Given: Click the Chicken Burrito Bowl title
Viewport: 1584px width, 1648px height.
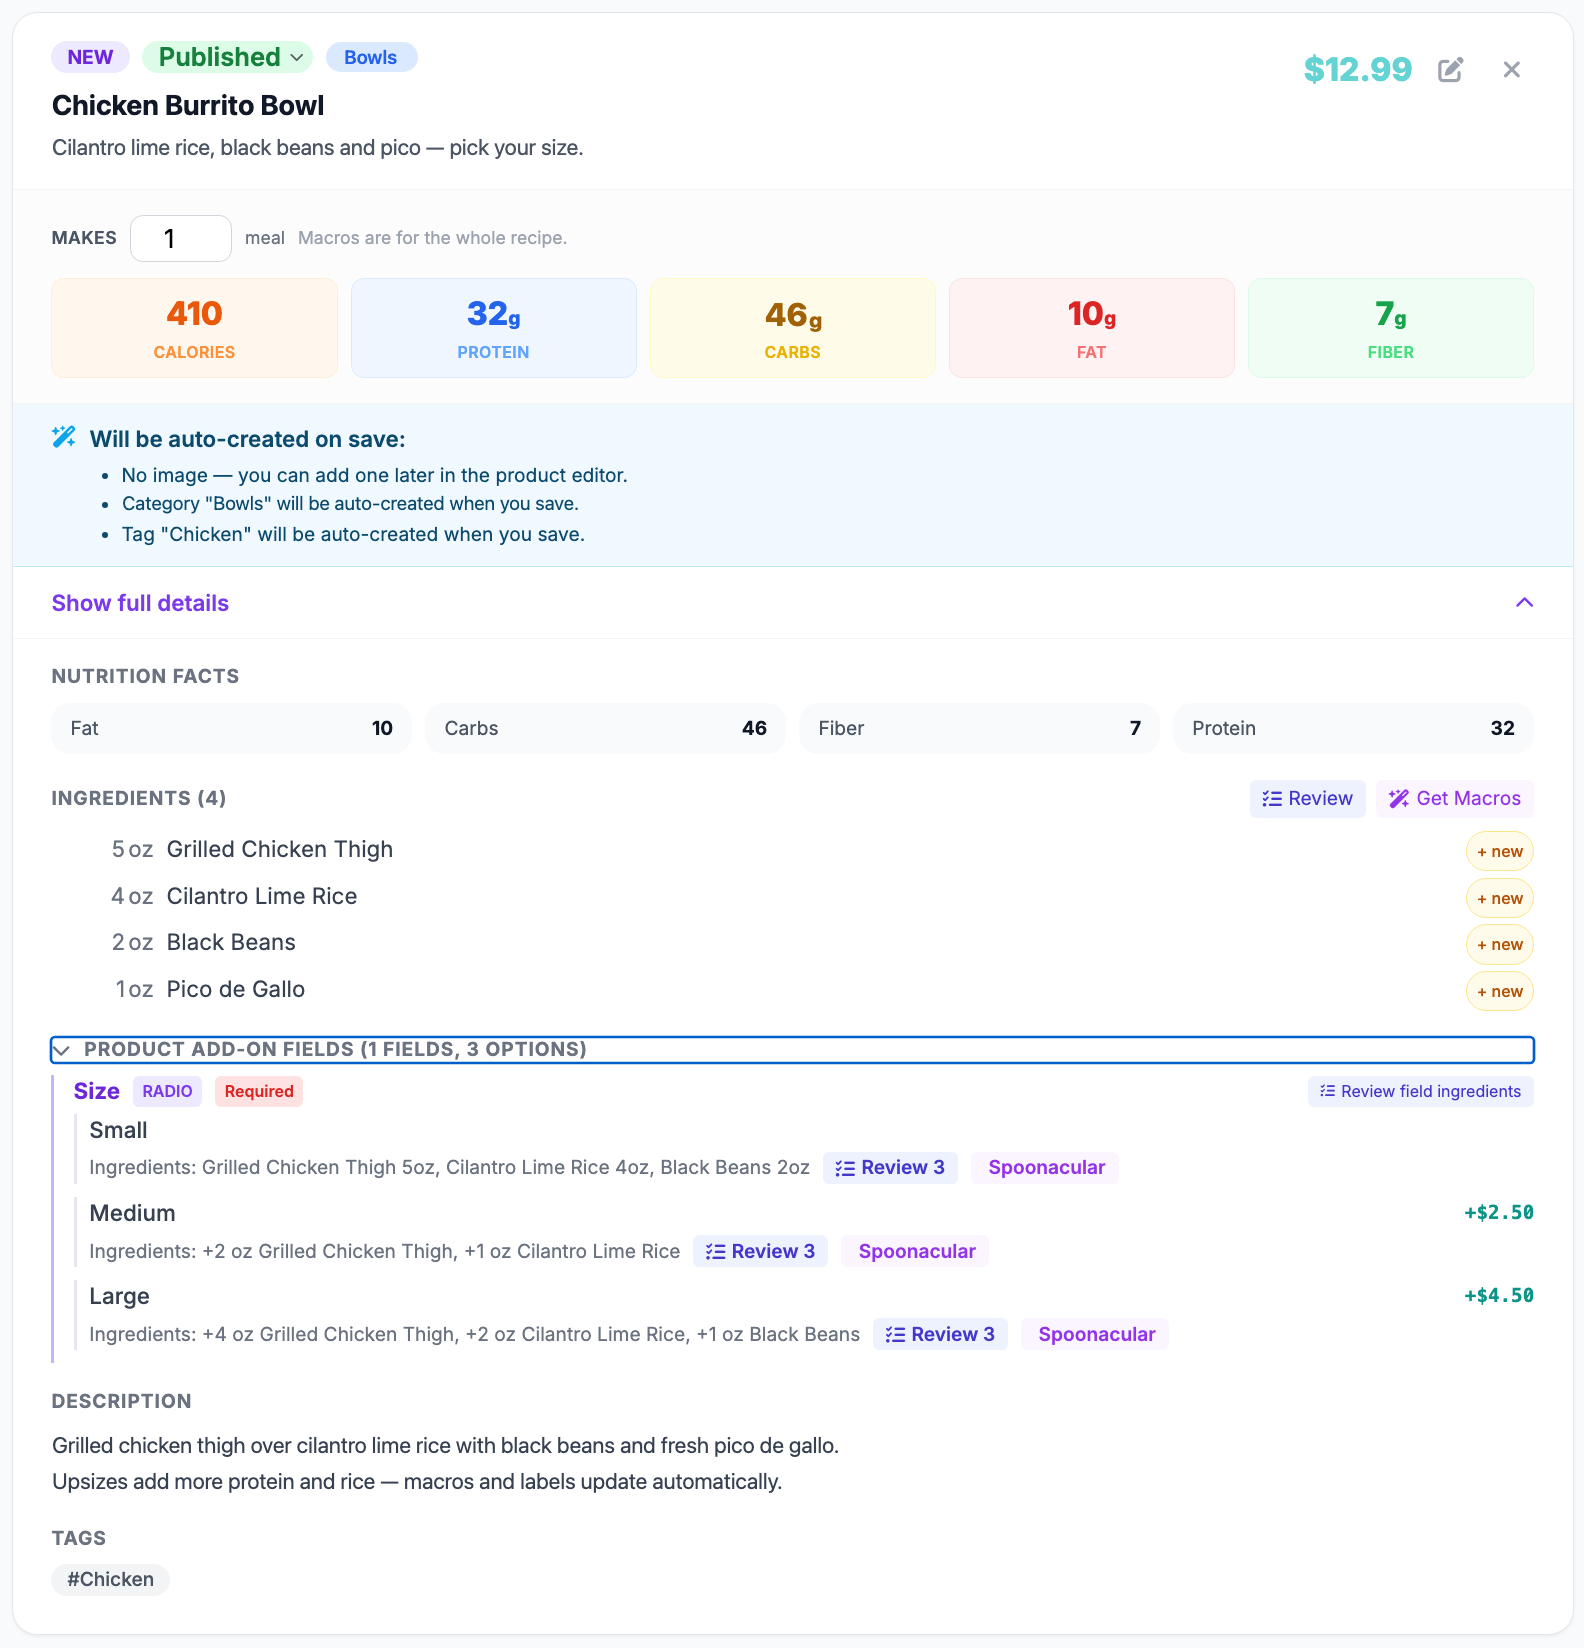Looking at the screenshot, I should coord(188,105).
